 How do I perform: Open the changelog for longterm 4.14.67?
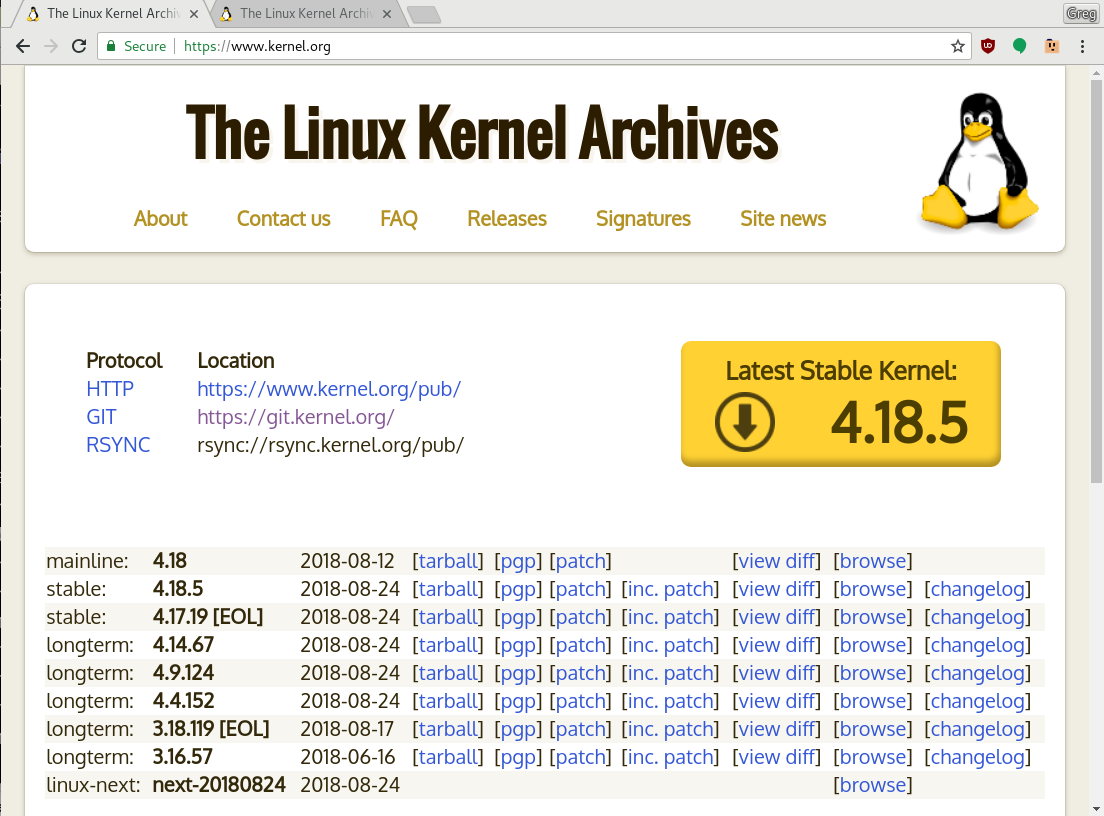977,645
